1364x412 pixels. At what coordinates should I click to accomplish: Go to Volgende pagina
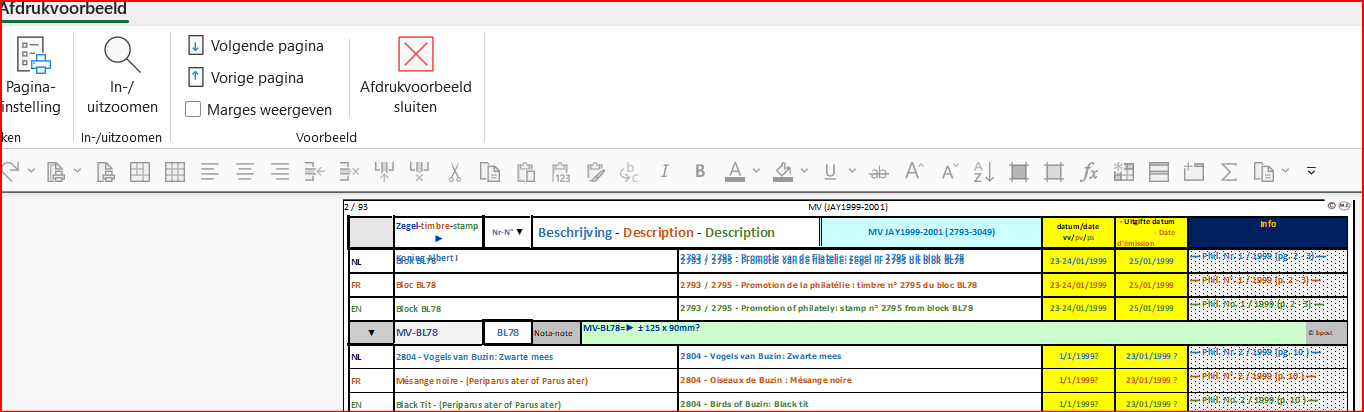pos(255,45)
